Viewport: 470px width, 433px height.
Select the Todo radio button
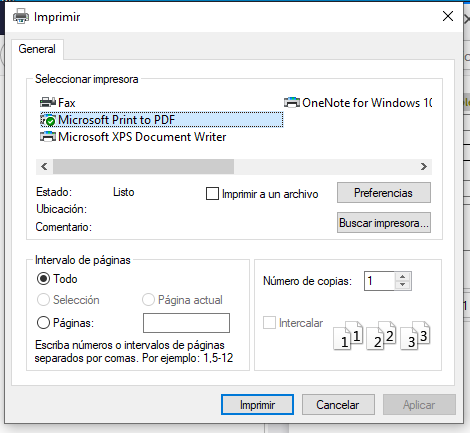pyautogui.click(x=43, y=279)
